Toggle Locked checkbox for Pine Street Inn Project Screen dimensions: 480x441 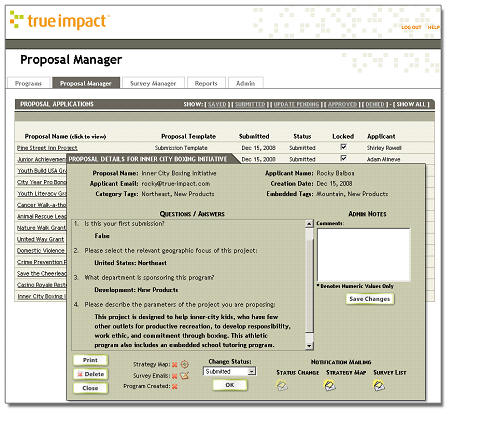pyautogui.click(x=343, y=147)
